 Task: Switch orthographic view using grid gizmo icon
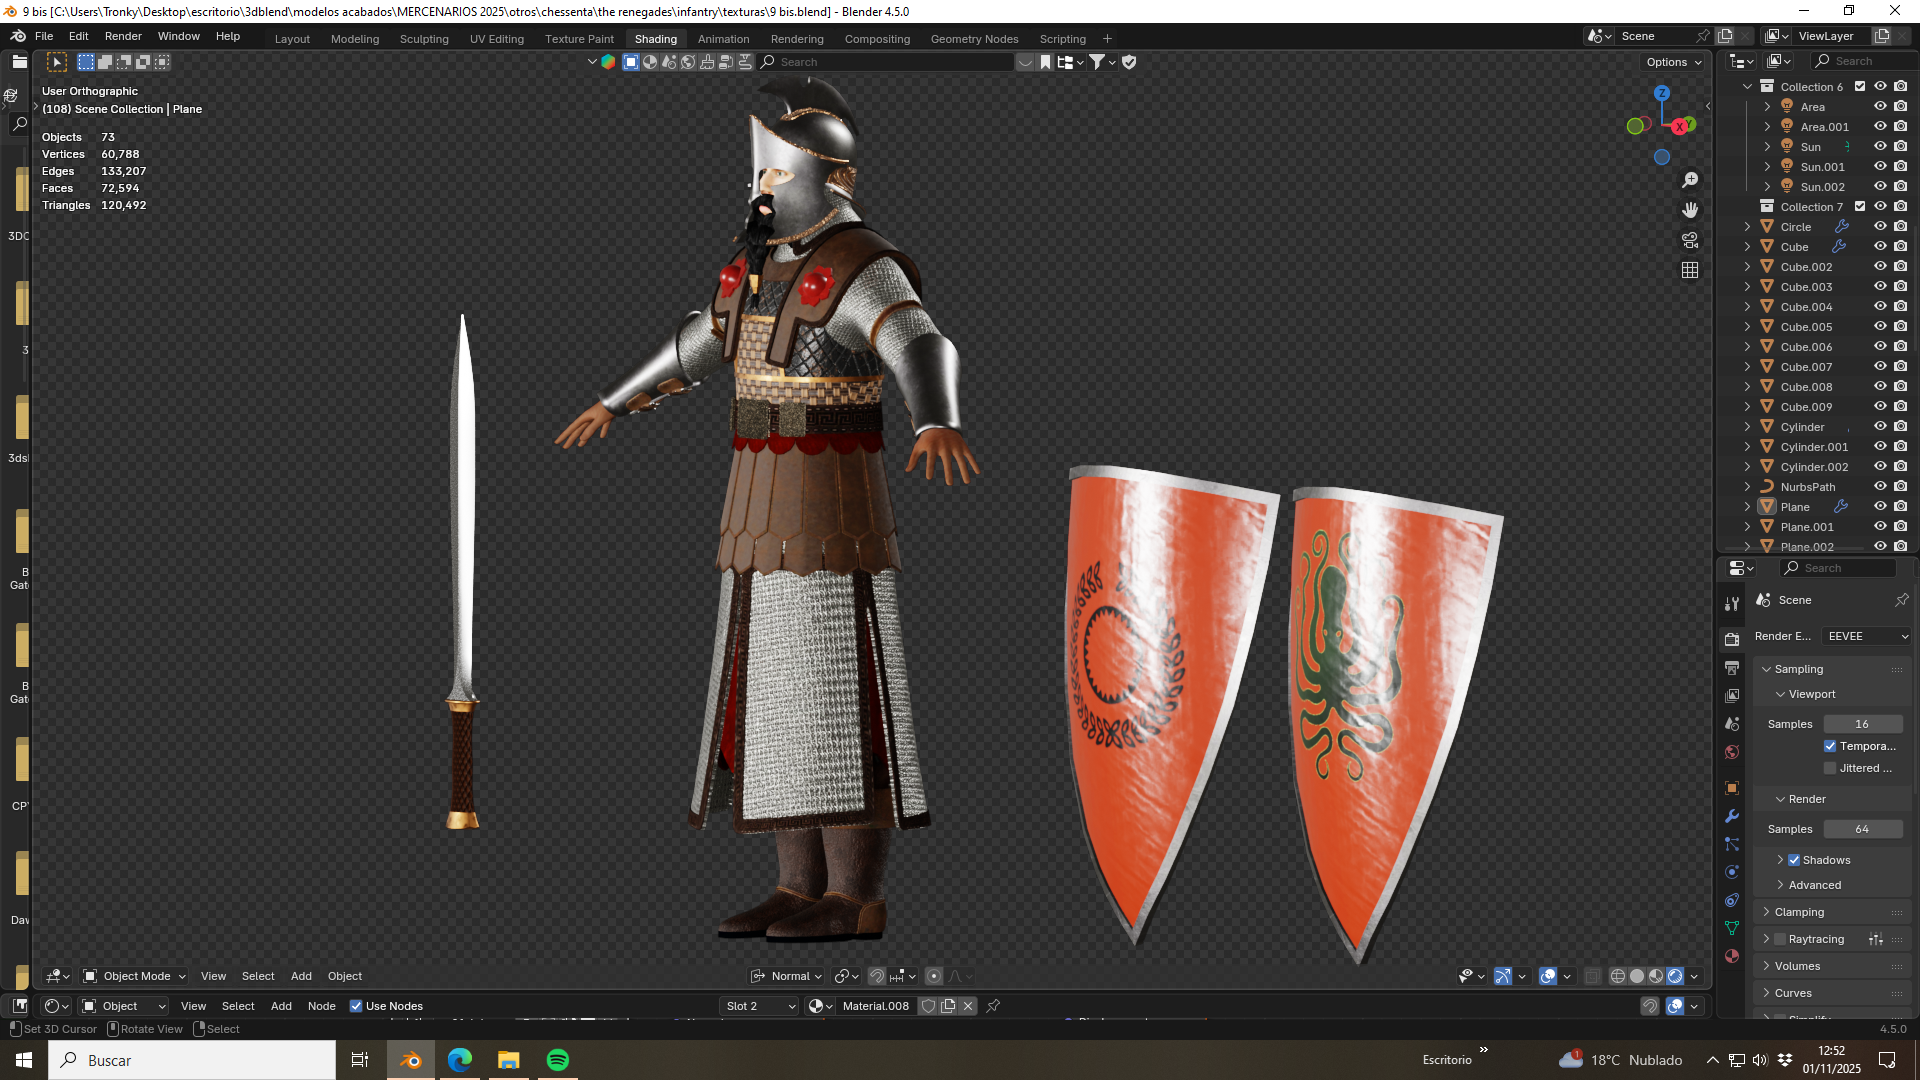click(1690, 270)
